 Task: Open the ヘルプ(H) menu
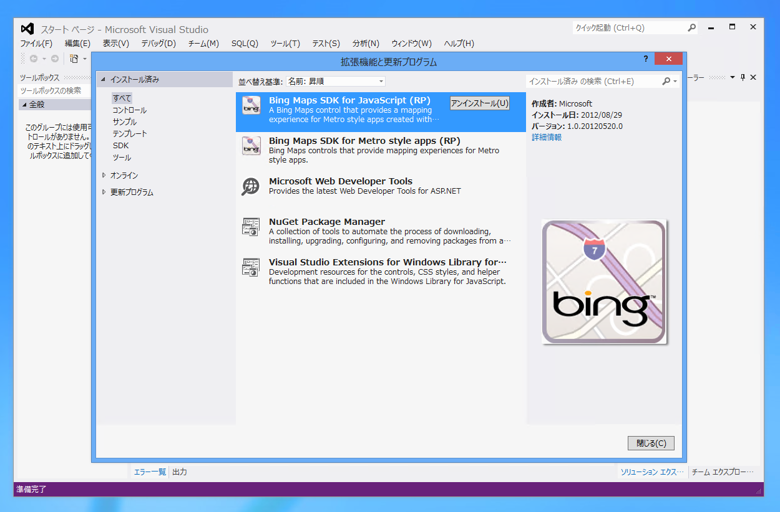[x=459, y=44]
